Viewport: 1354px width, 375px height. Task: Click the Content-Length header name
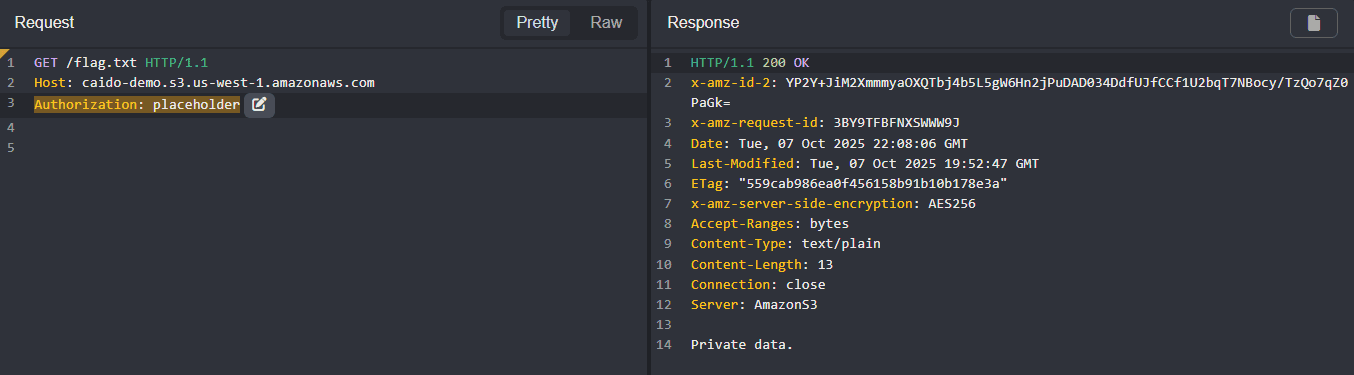[x=746, y=265]
